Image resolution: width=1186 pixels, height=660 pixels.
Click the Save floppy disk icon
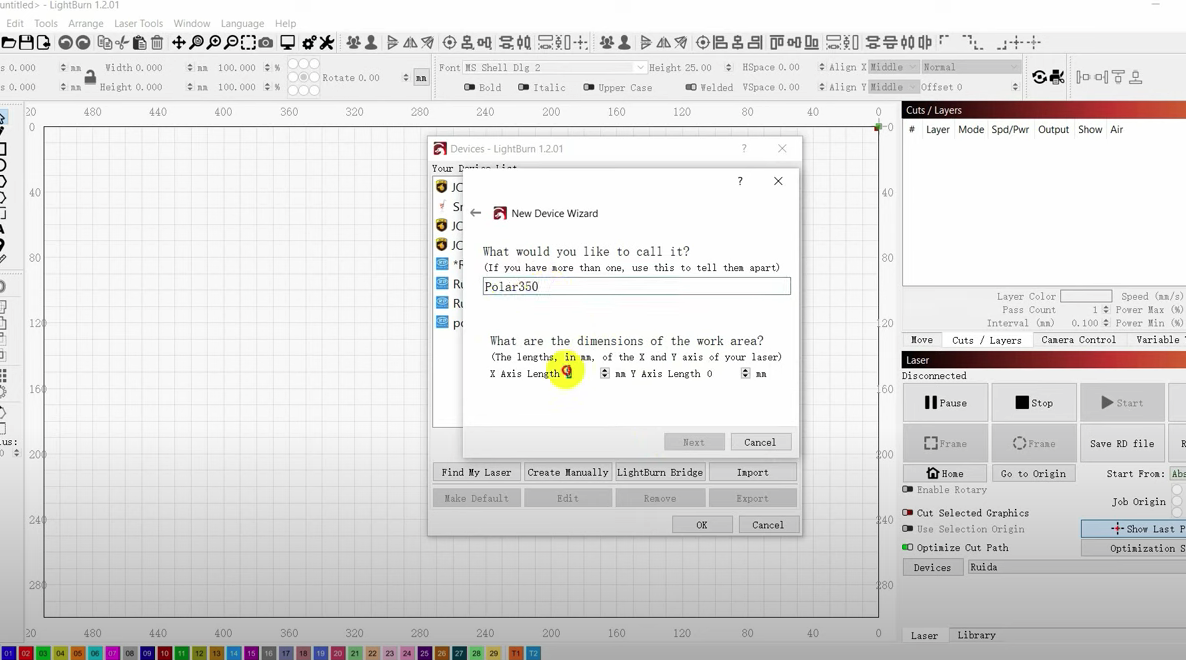pos(26,43)
